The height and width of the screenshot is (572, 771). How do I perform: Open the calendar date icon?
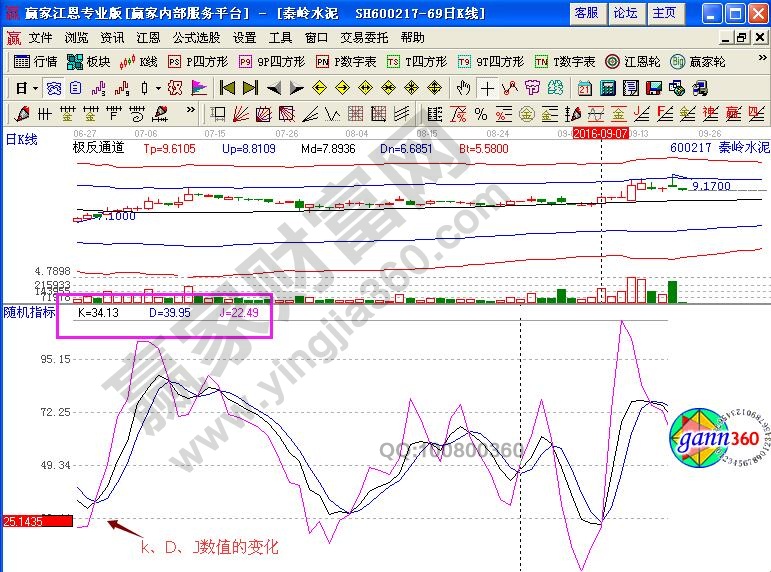click(x=585, y=89)
